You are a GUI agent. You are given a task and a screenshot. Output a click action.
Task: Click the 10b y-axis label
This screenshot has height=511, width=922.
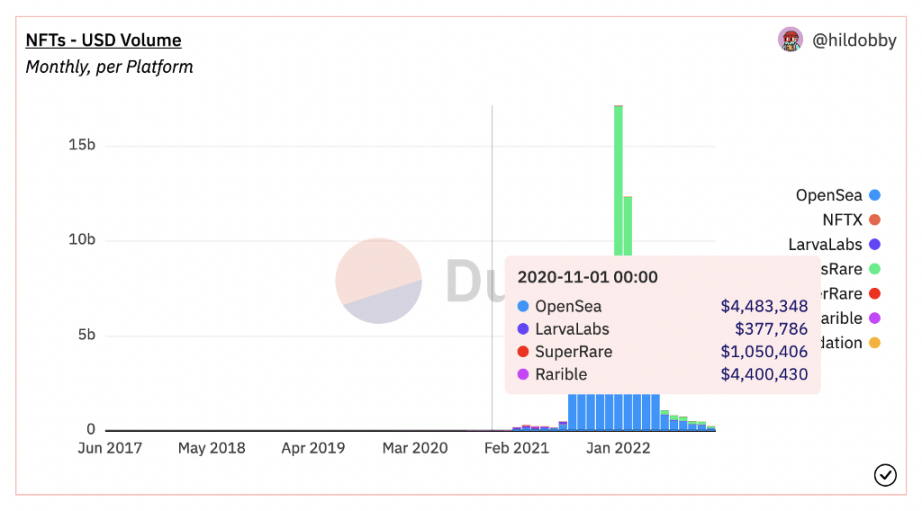(82, 239)
